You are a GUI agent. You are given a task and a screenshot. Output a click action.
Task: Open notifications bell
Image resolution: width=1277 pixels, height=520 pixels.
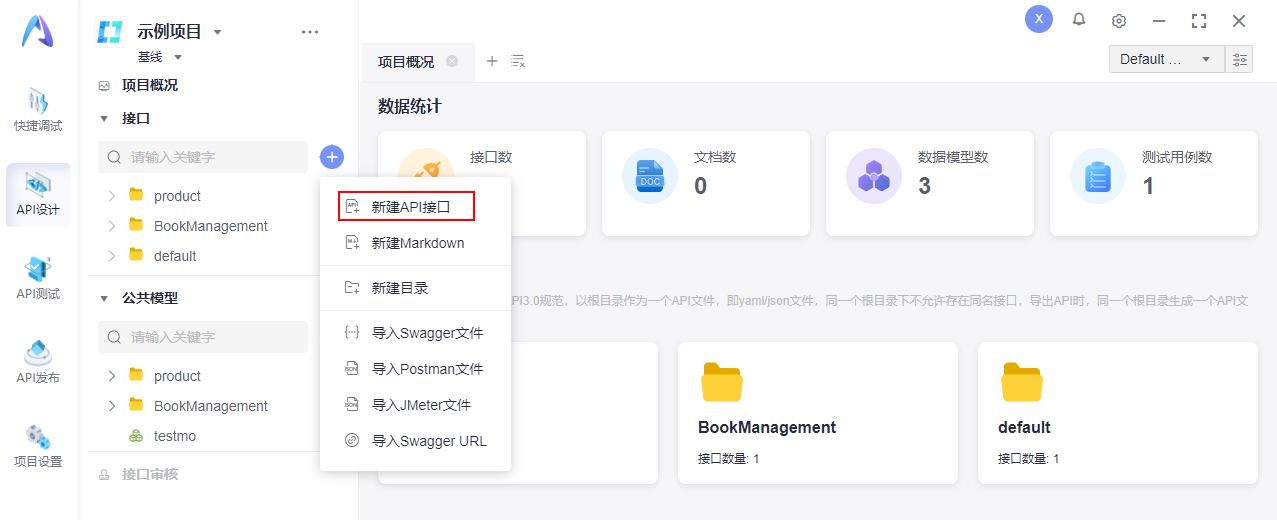[x=1079, y=19]
